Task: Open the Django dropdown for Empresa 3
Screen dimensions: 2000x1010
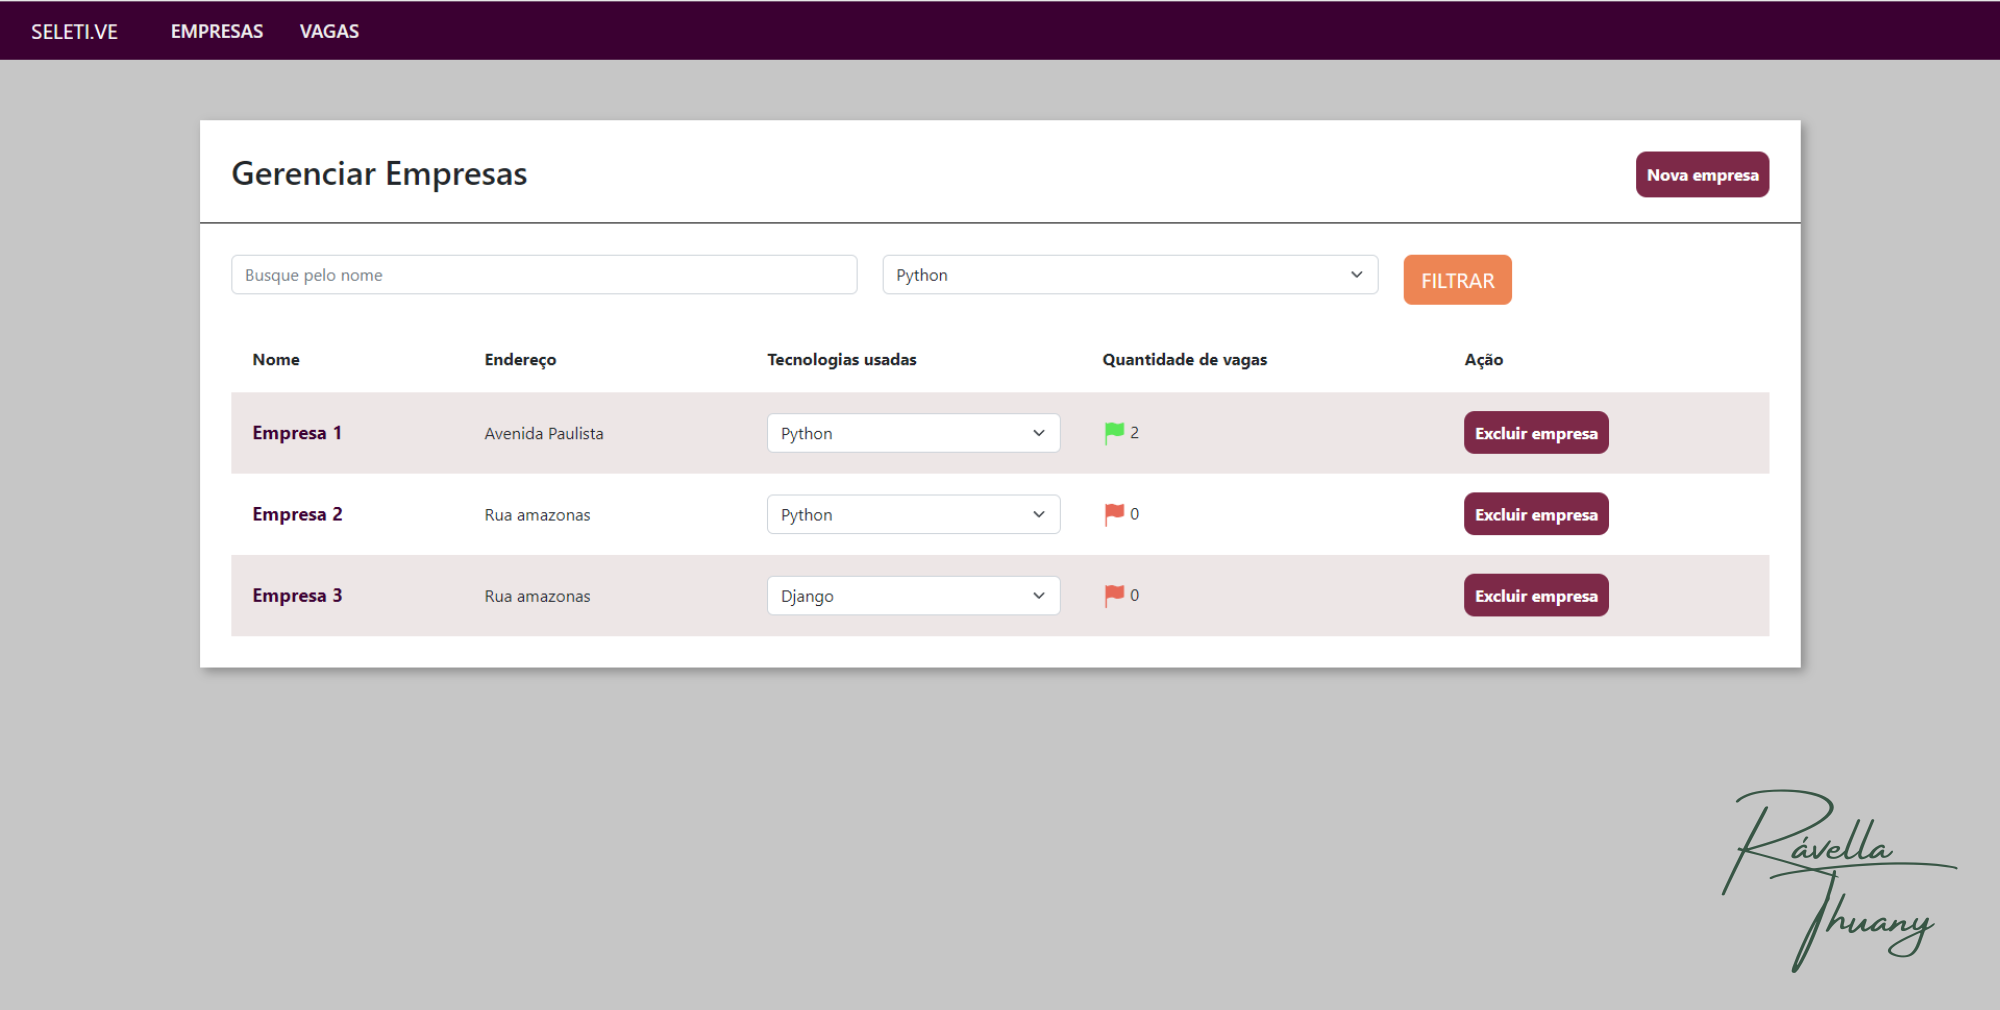Action: click(913, 595)
